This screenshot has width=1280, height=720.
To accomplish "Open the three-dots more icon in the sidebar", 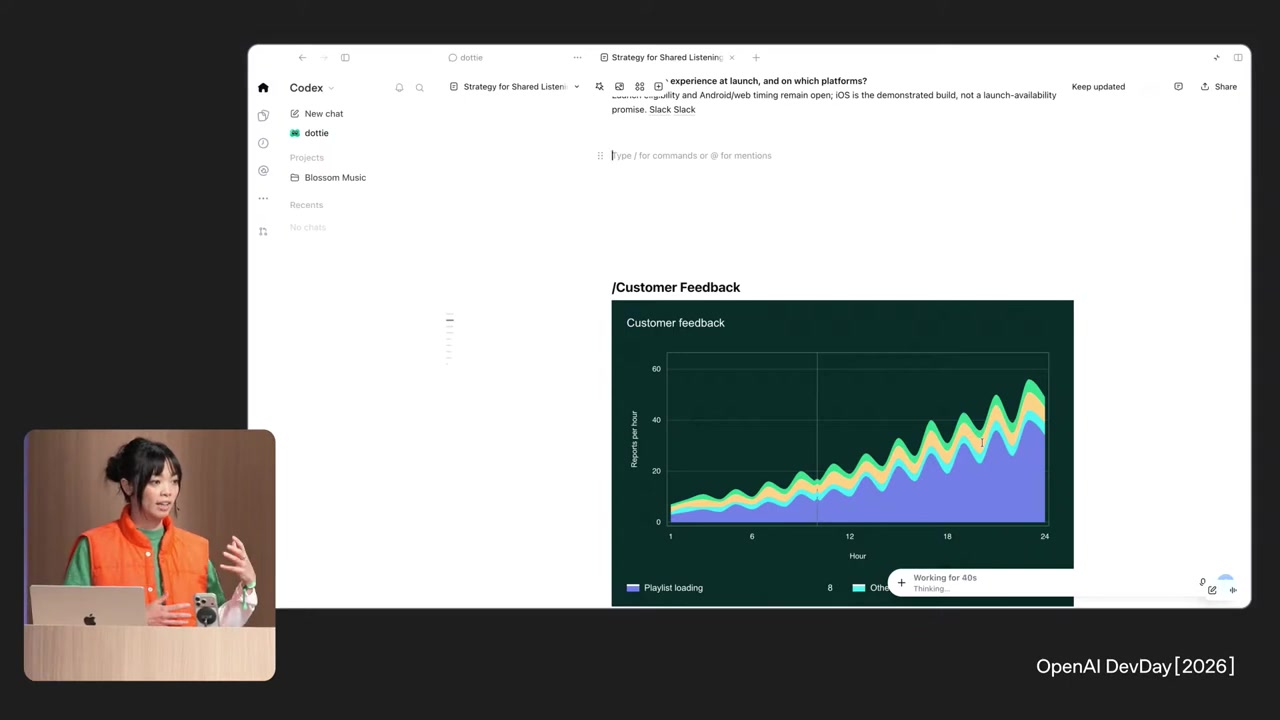I will [x=263, y=198].
